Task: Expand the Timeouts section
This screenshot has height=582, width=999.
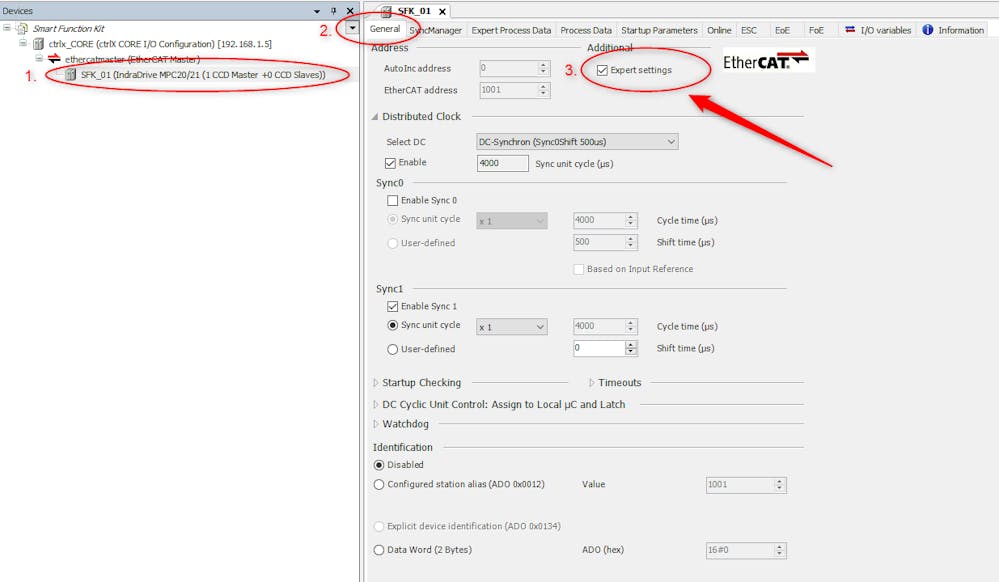Action: coord(591,382)
